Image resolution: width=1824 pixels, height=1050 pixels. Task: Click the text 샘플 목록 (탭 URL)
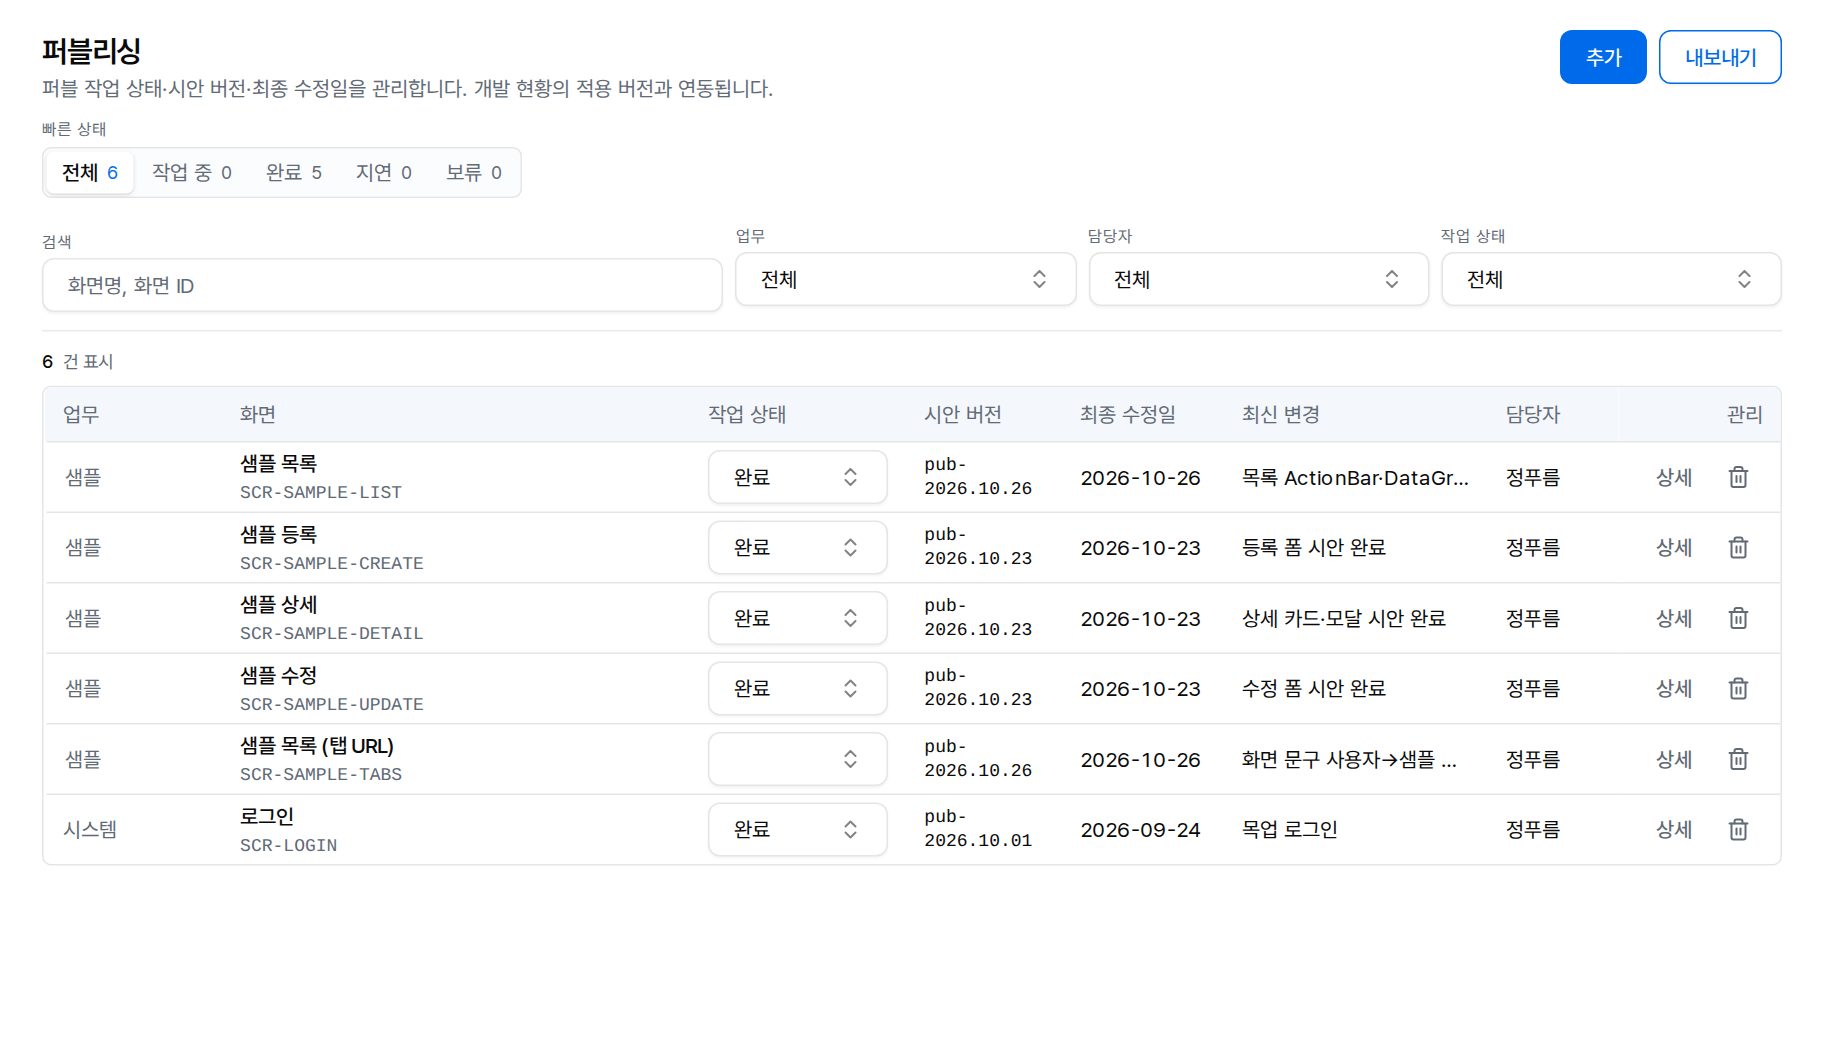[x=317, y=746]
